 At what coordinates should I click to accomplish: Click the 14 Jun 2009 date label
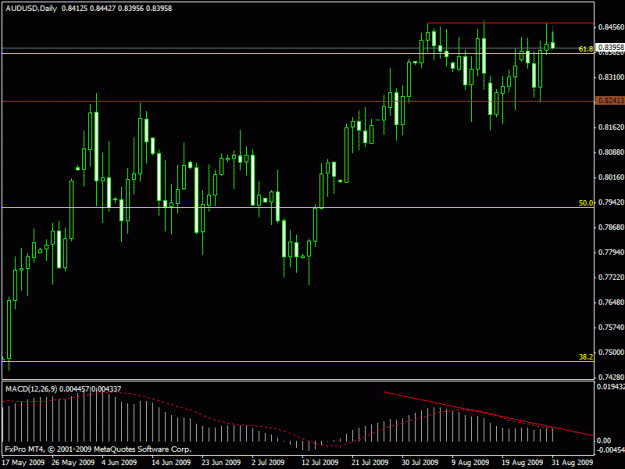tap(171, 463)
